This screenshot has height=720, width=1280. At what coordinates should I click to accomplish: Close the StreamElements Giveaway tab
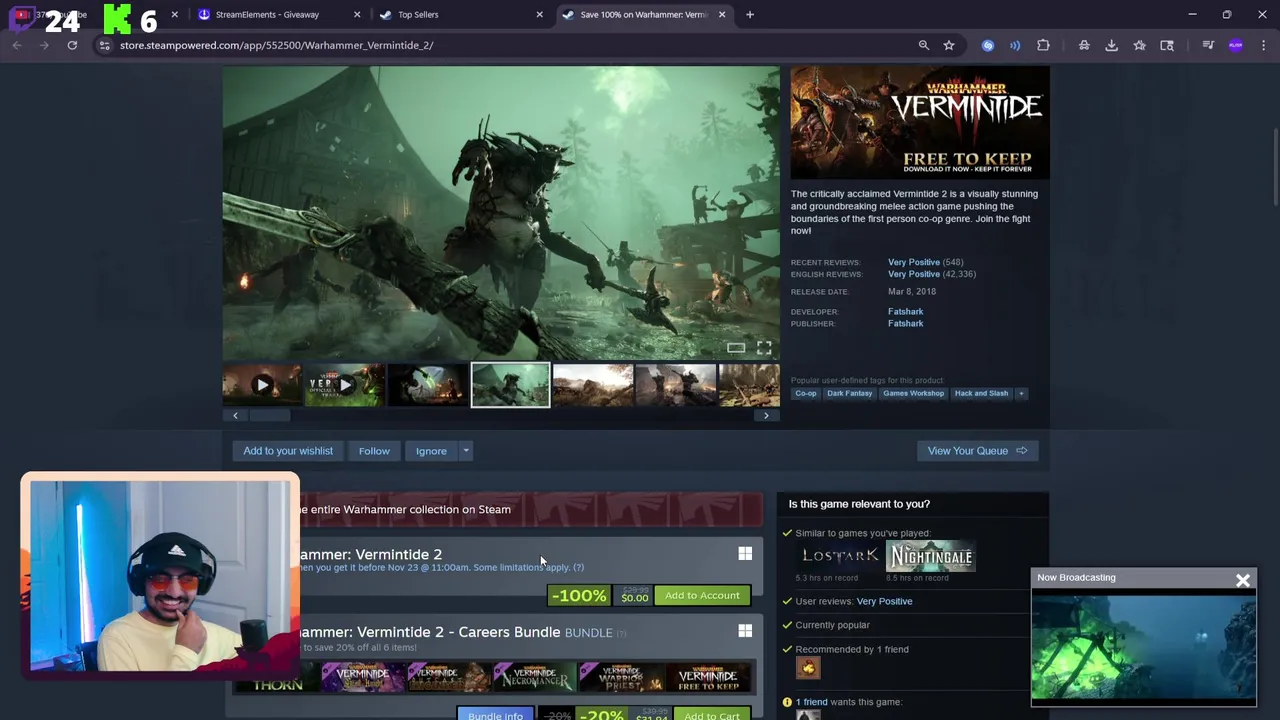pyautogui.click(x=357, y=14)
